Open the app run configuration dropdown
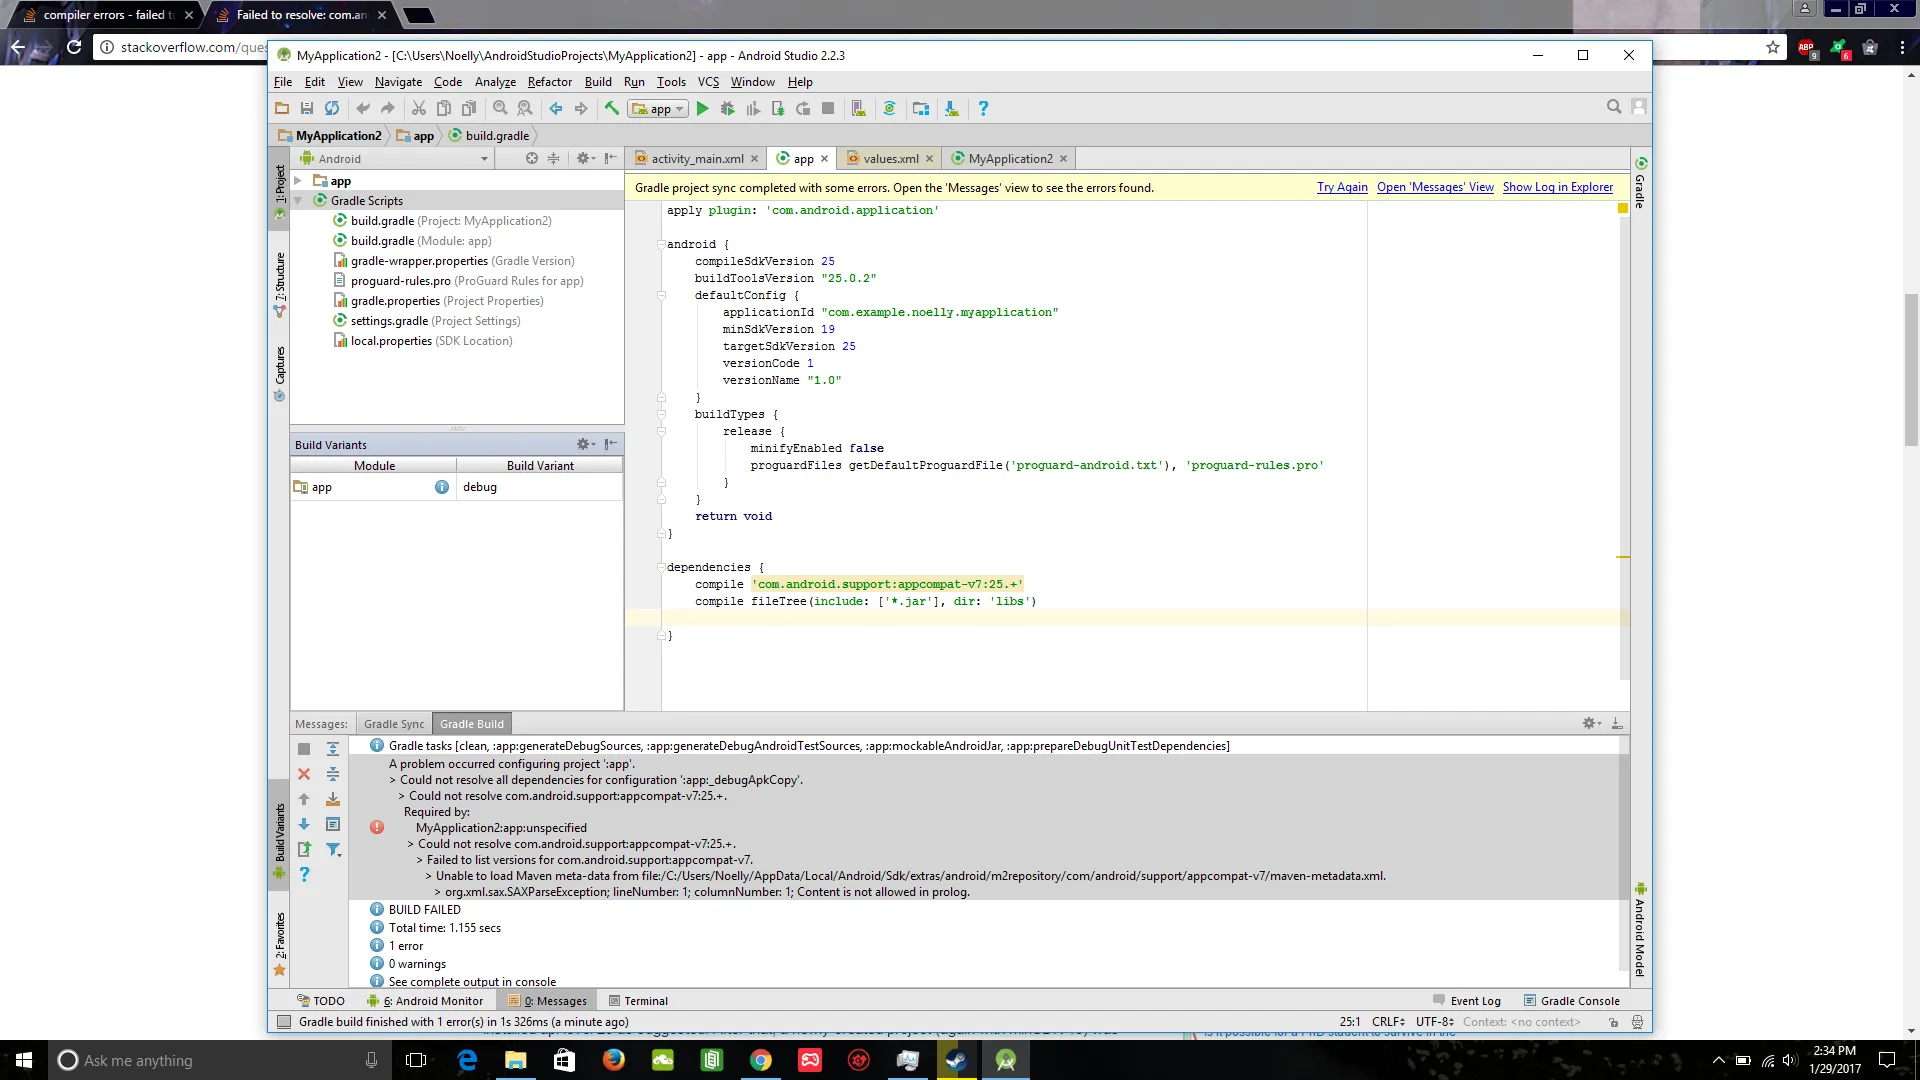 [x=659, y=109]
